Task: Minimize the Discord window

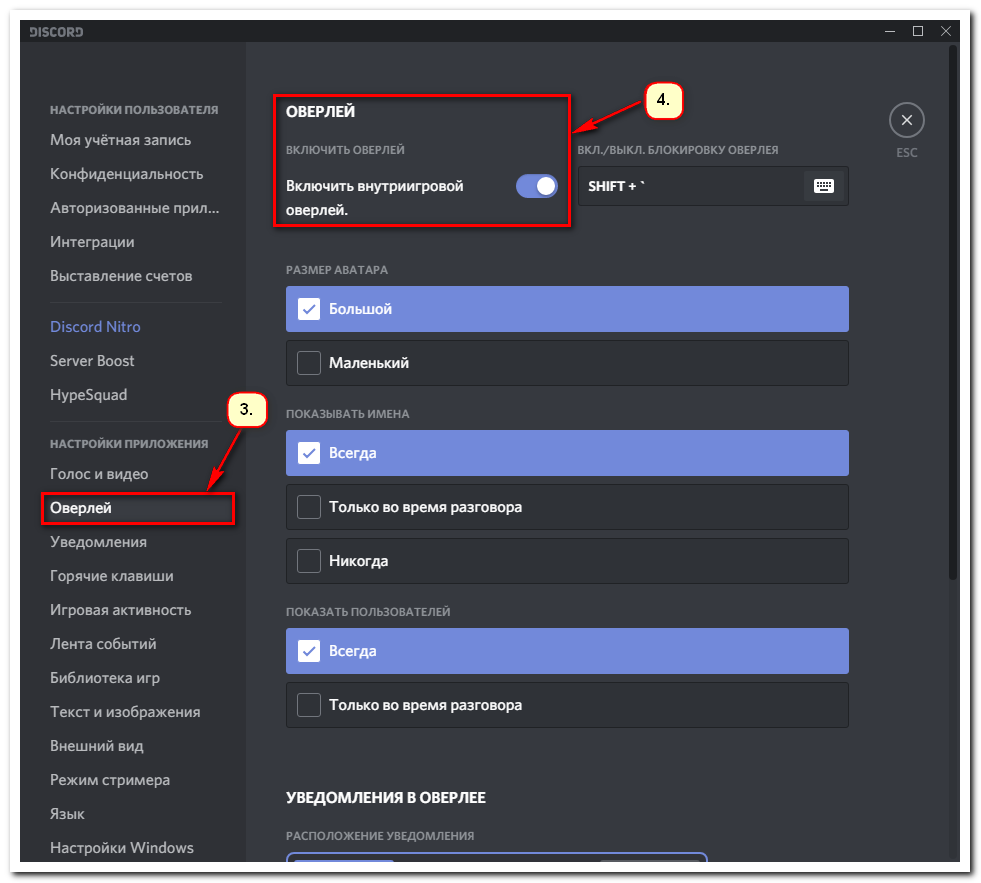Action: [890, 31]
